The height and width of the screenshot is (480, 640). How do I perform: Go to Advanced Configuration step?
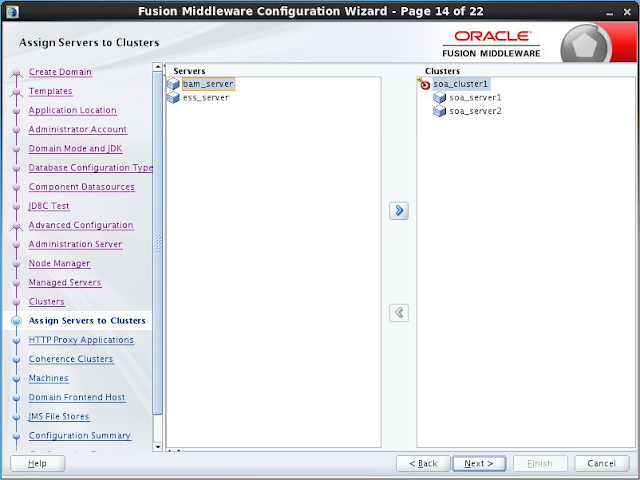click(81, 225)
